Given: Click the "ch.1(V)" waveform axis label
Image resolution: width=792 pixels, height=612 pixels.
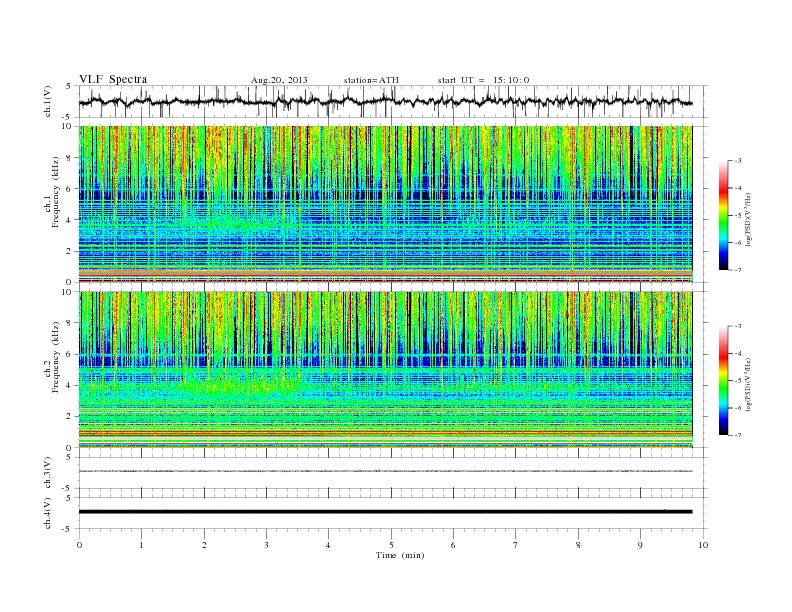Looking at the screenshot, I should 48,101.
